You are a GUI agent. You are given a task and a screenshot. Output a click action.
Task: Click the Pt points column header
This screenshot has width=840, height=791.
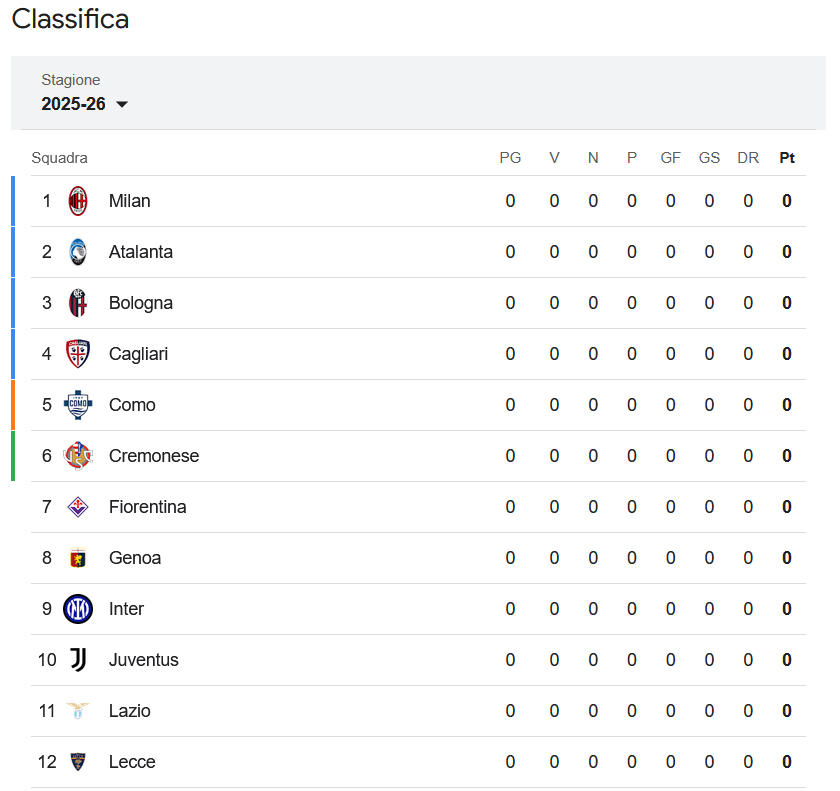[x=786, y=158]
